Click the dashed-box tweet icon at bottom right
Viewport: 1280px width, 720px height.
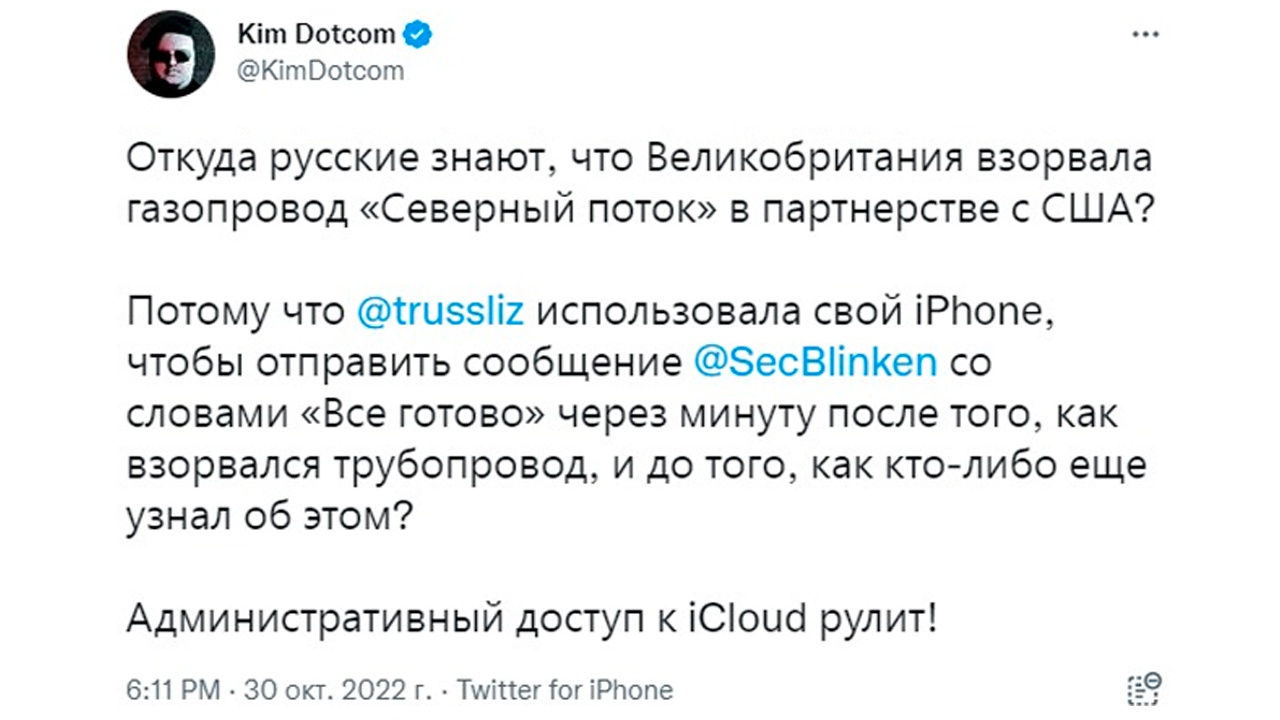tap(1143, 687)
